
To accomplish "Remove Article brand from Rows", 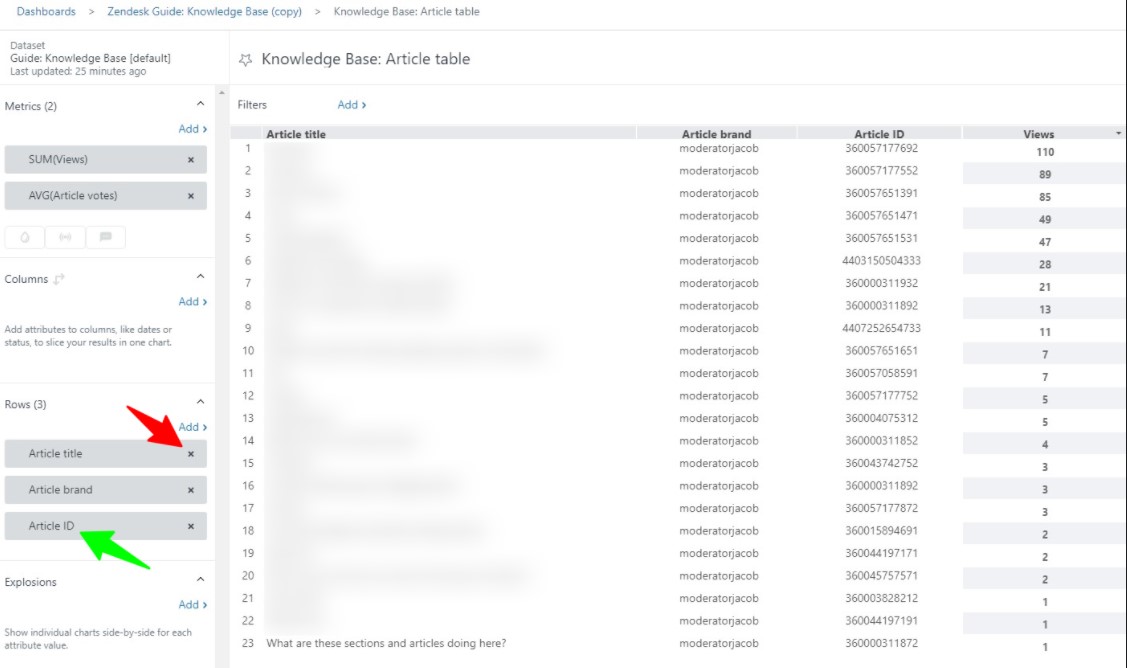I will pos(191,490).
